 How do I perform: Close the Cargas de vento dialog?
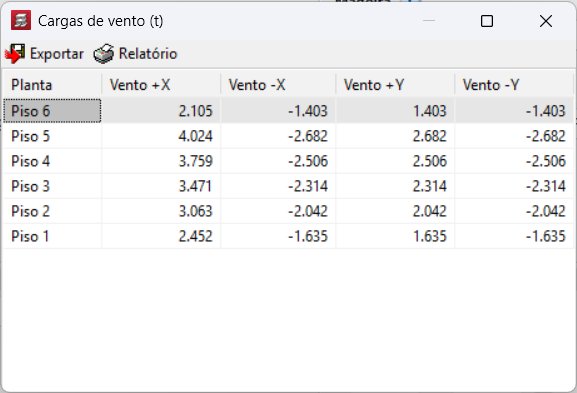click(546, 21)
